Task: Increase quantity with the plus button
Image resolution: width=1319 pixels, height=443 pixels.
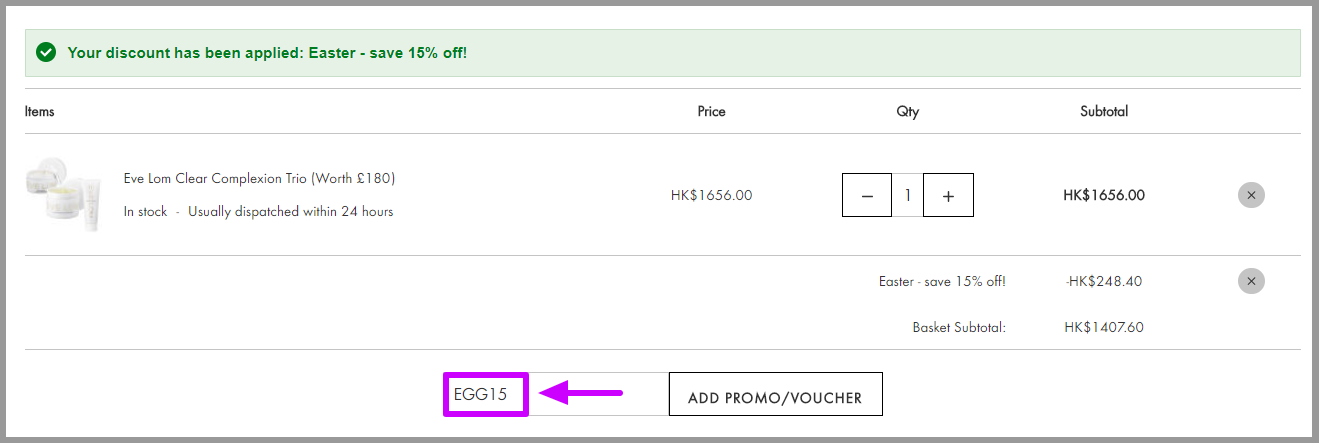Action: (x=948, y=195)
